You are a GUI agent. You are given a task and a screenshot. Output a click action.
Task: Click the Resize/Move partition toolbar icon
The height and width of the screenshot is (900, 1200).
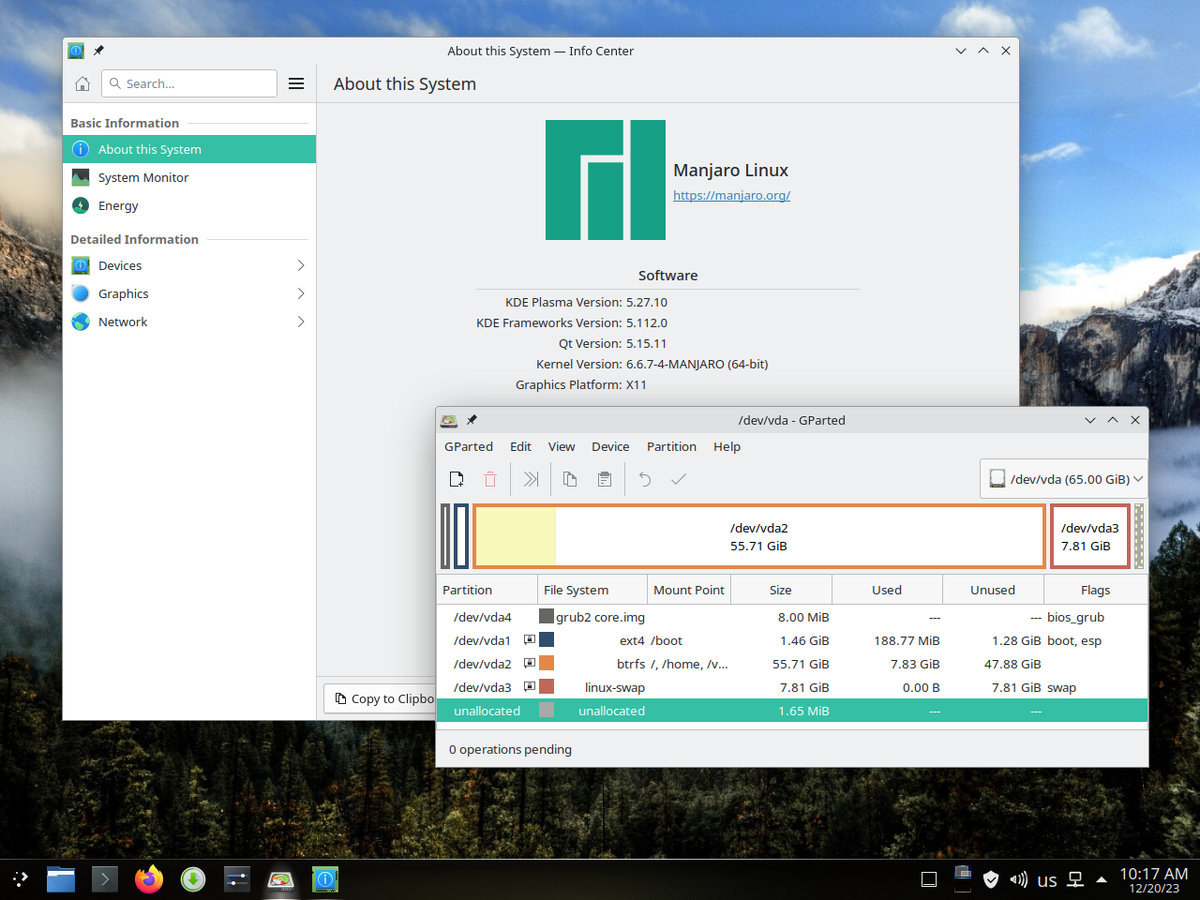point(531,479)
